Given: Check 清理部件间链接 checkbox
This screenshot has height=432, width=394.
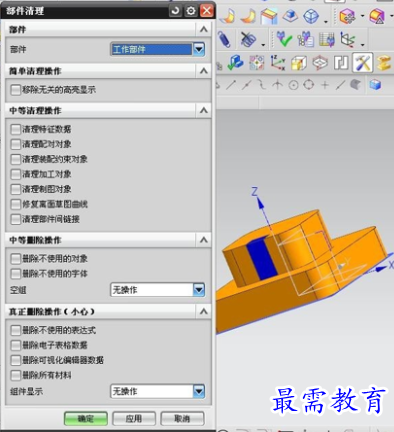Looking at the screenshot, I should click(15, 219).
